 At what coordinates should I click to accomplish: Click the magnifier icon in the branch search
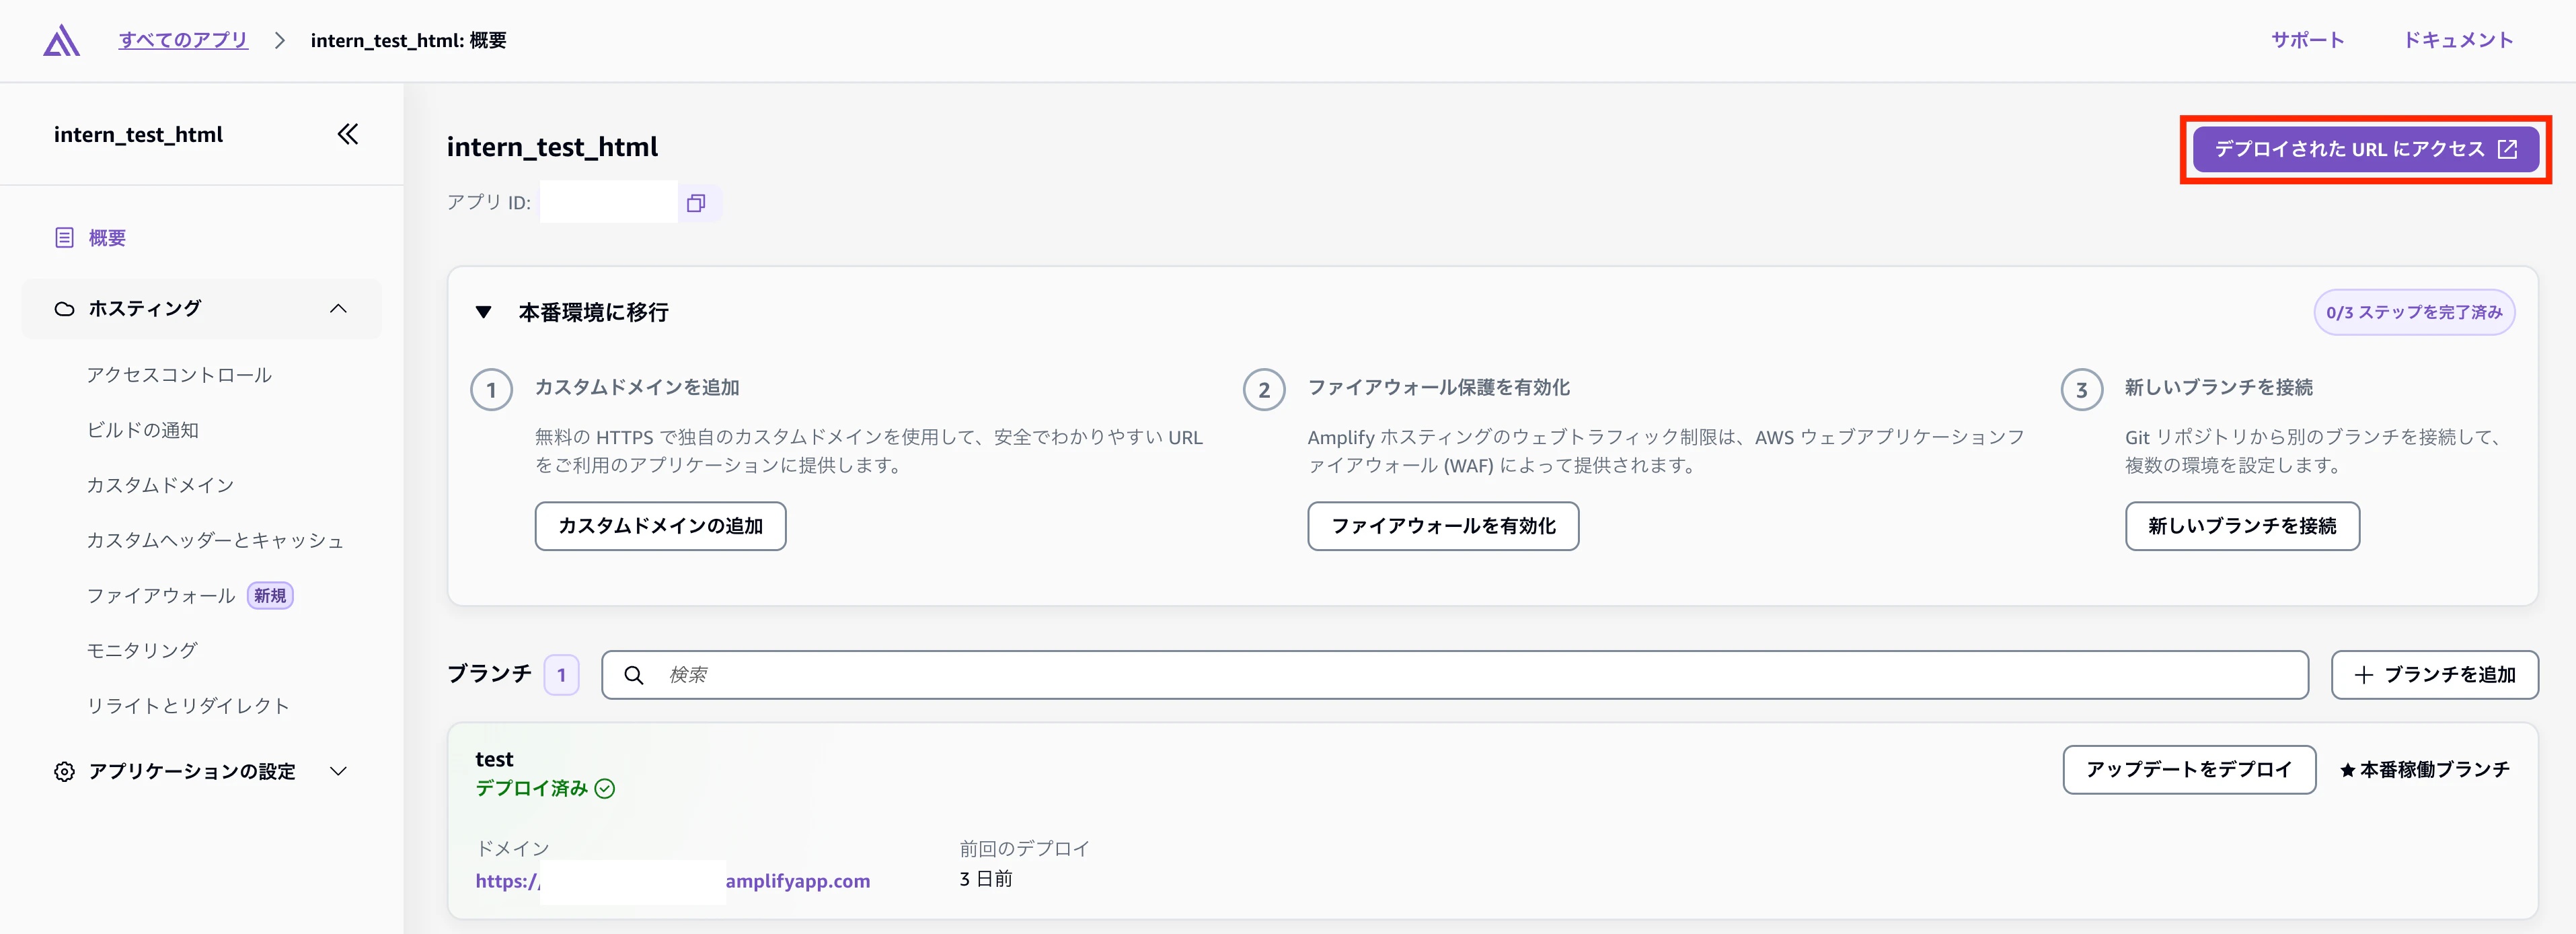click(634, 675)
